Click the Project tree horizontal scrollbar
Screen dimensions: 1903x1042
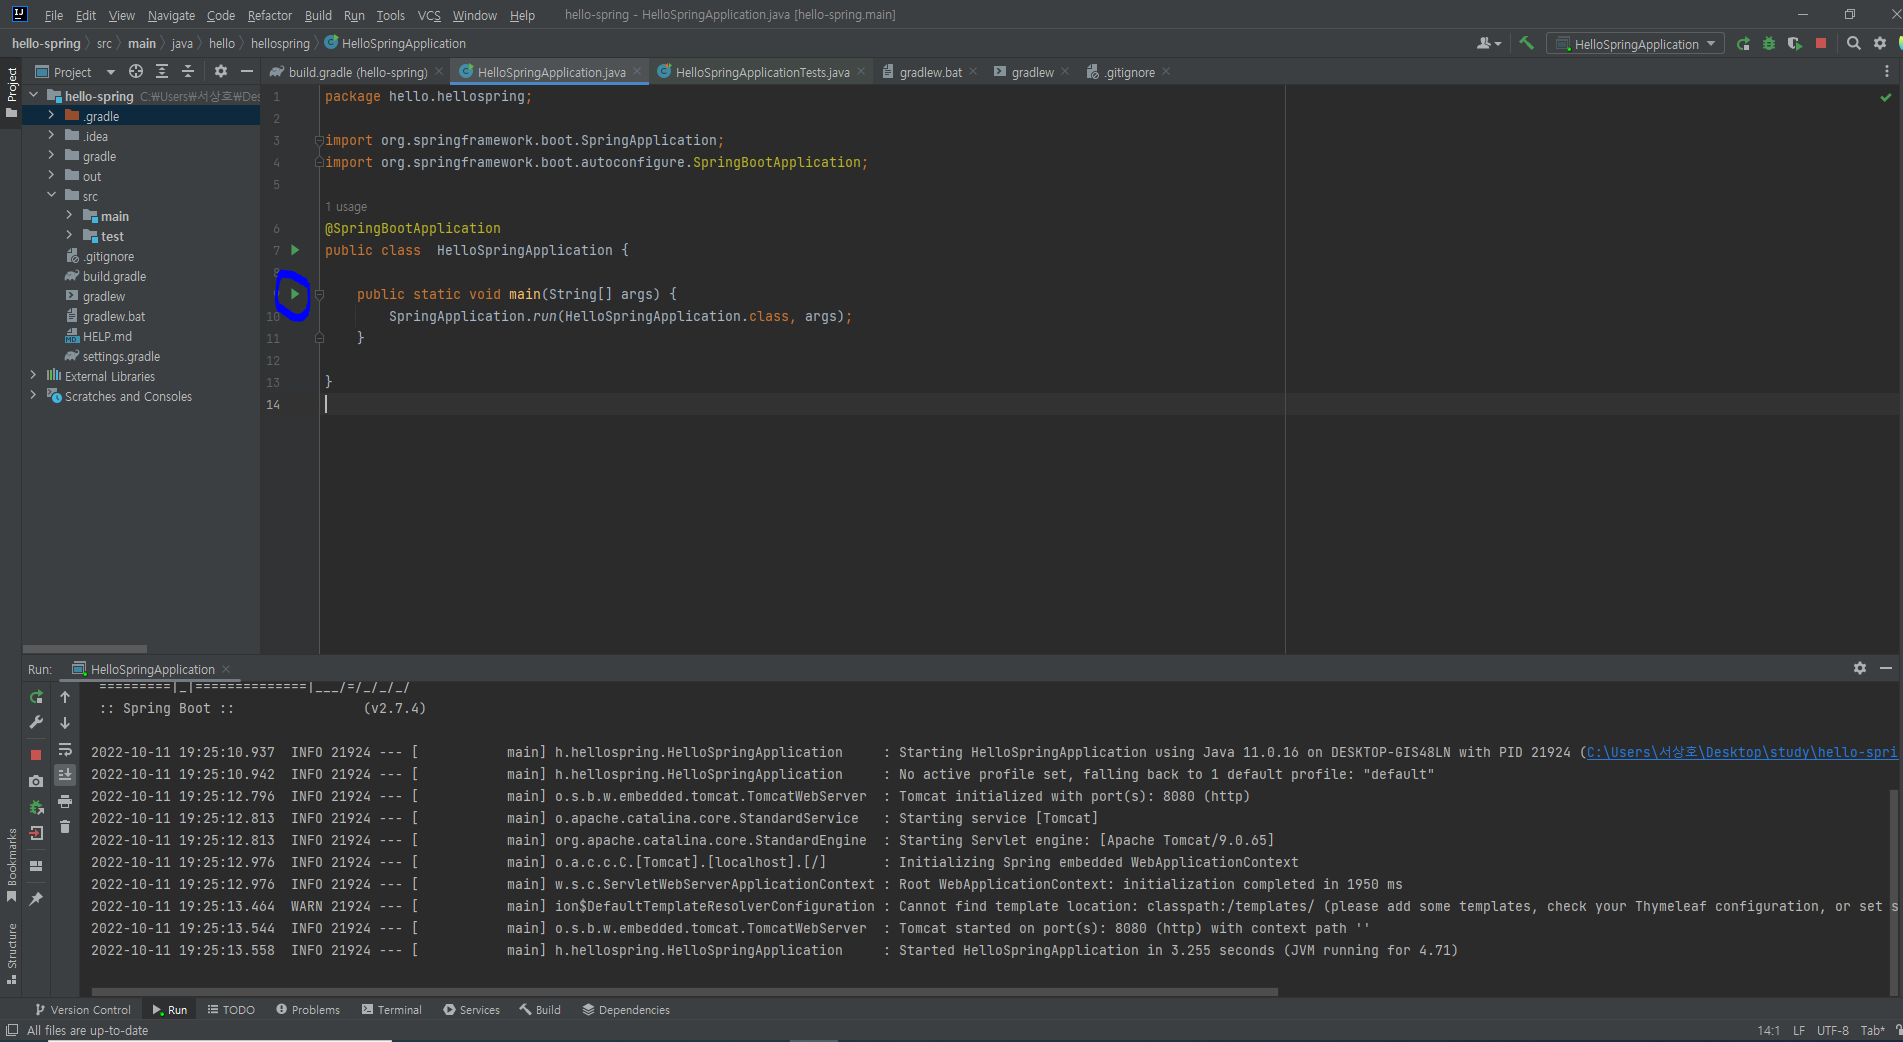(85, 648)
